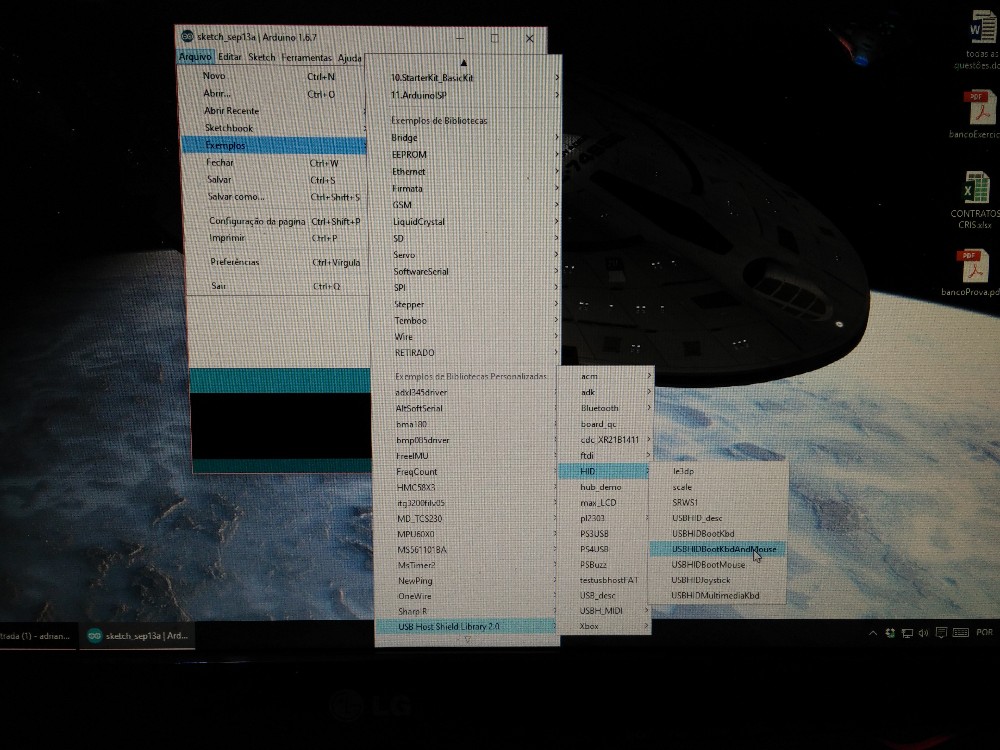Screen dimensions: 1000x750
Task: Expand SD library examples
Action: pos(464,239)
